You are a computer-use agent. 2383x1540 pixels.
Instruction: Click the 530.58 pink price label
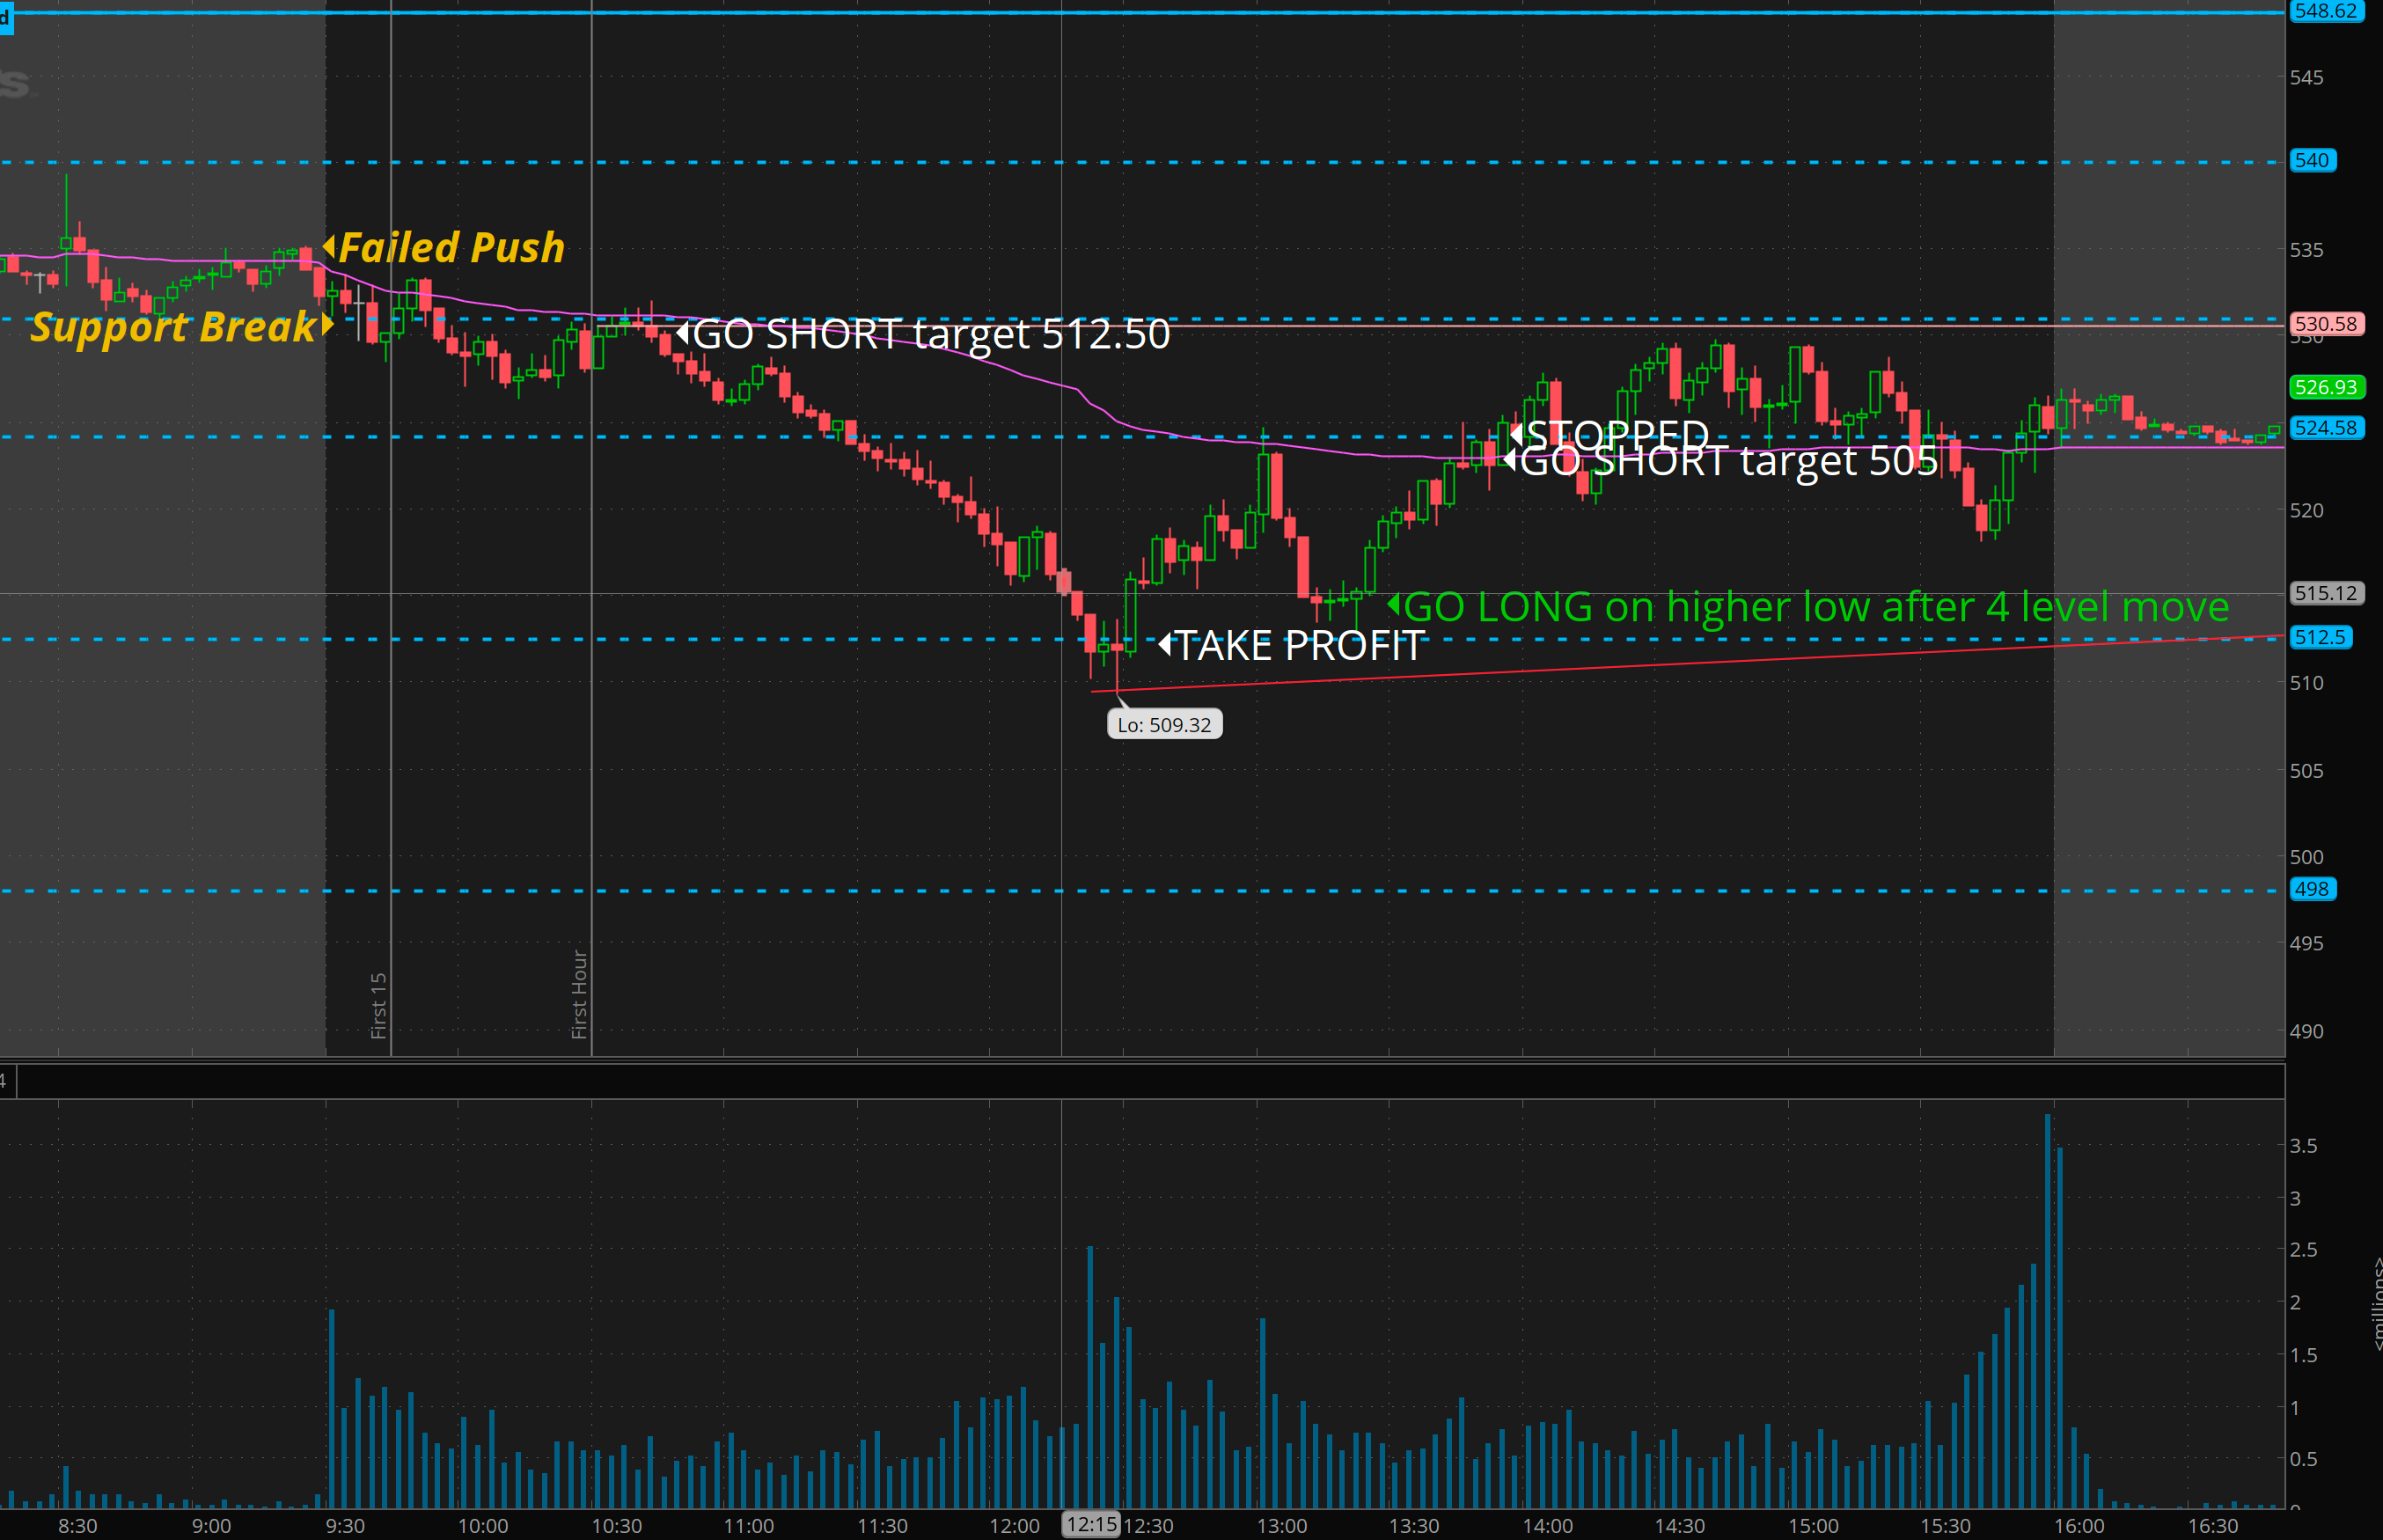tap(2325, 323)
